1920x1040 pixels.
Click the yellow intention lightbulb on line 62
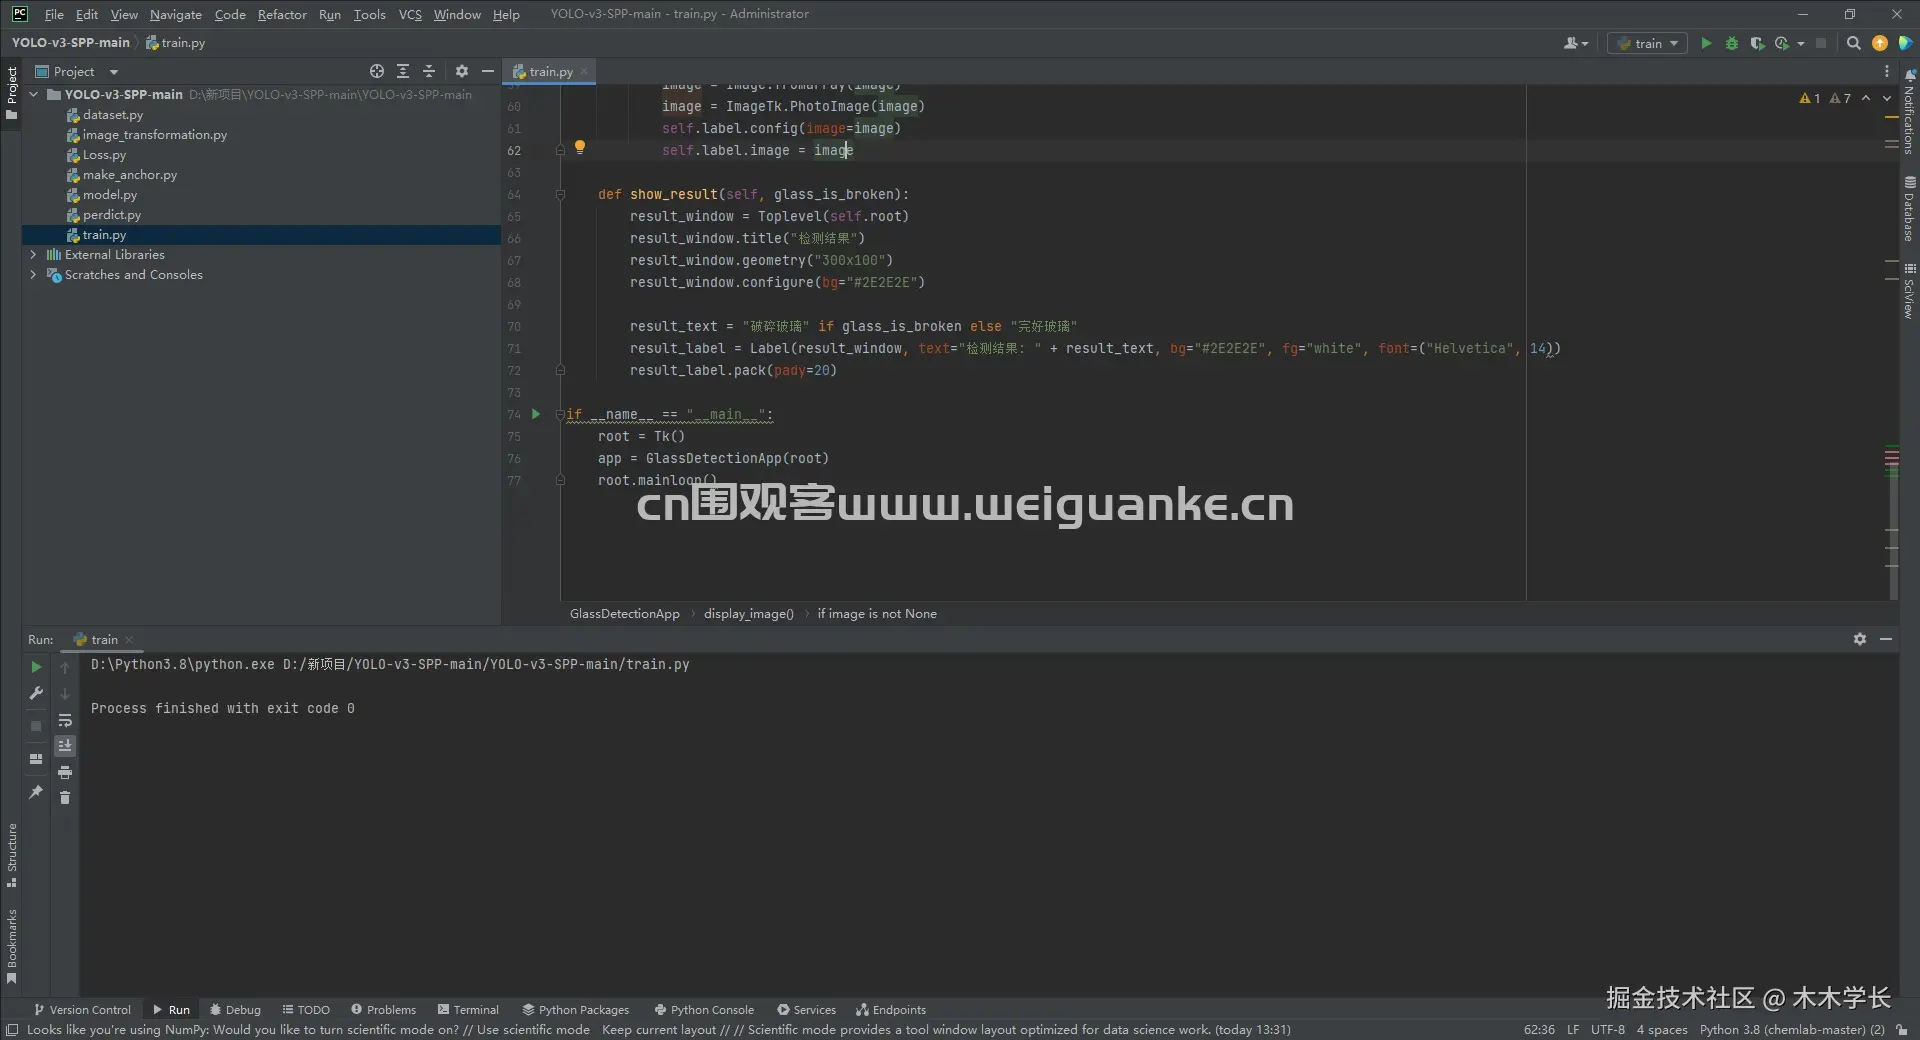click(x=579, y=147)
